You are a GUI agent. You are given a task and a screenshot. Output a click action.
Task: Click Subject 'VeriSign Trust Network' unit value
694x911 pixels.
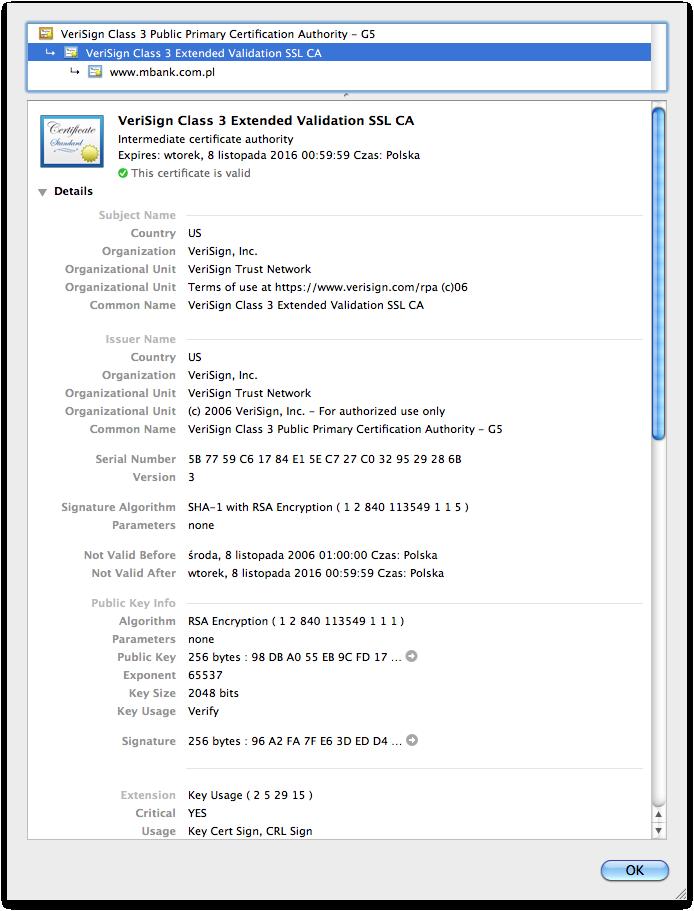(249, 269)
